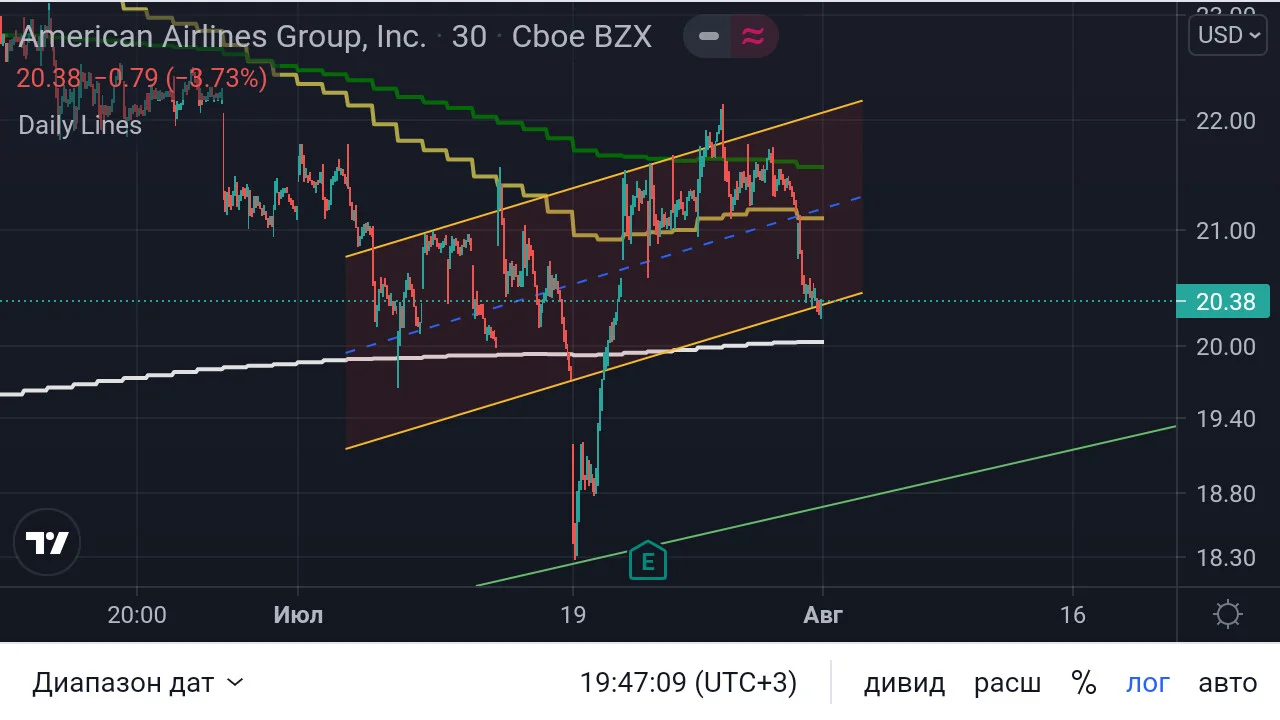
Task: Click the Cboe BZX exchange label
Action: tap(581, 37)
